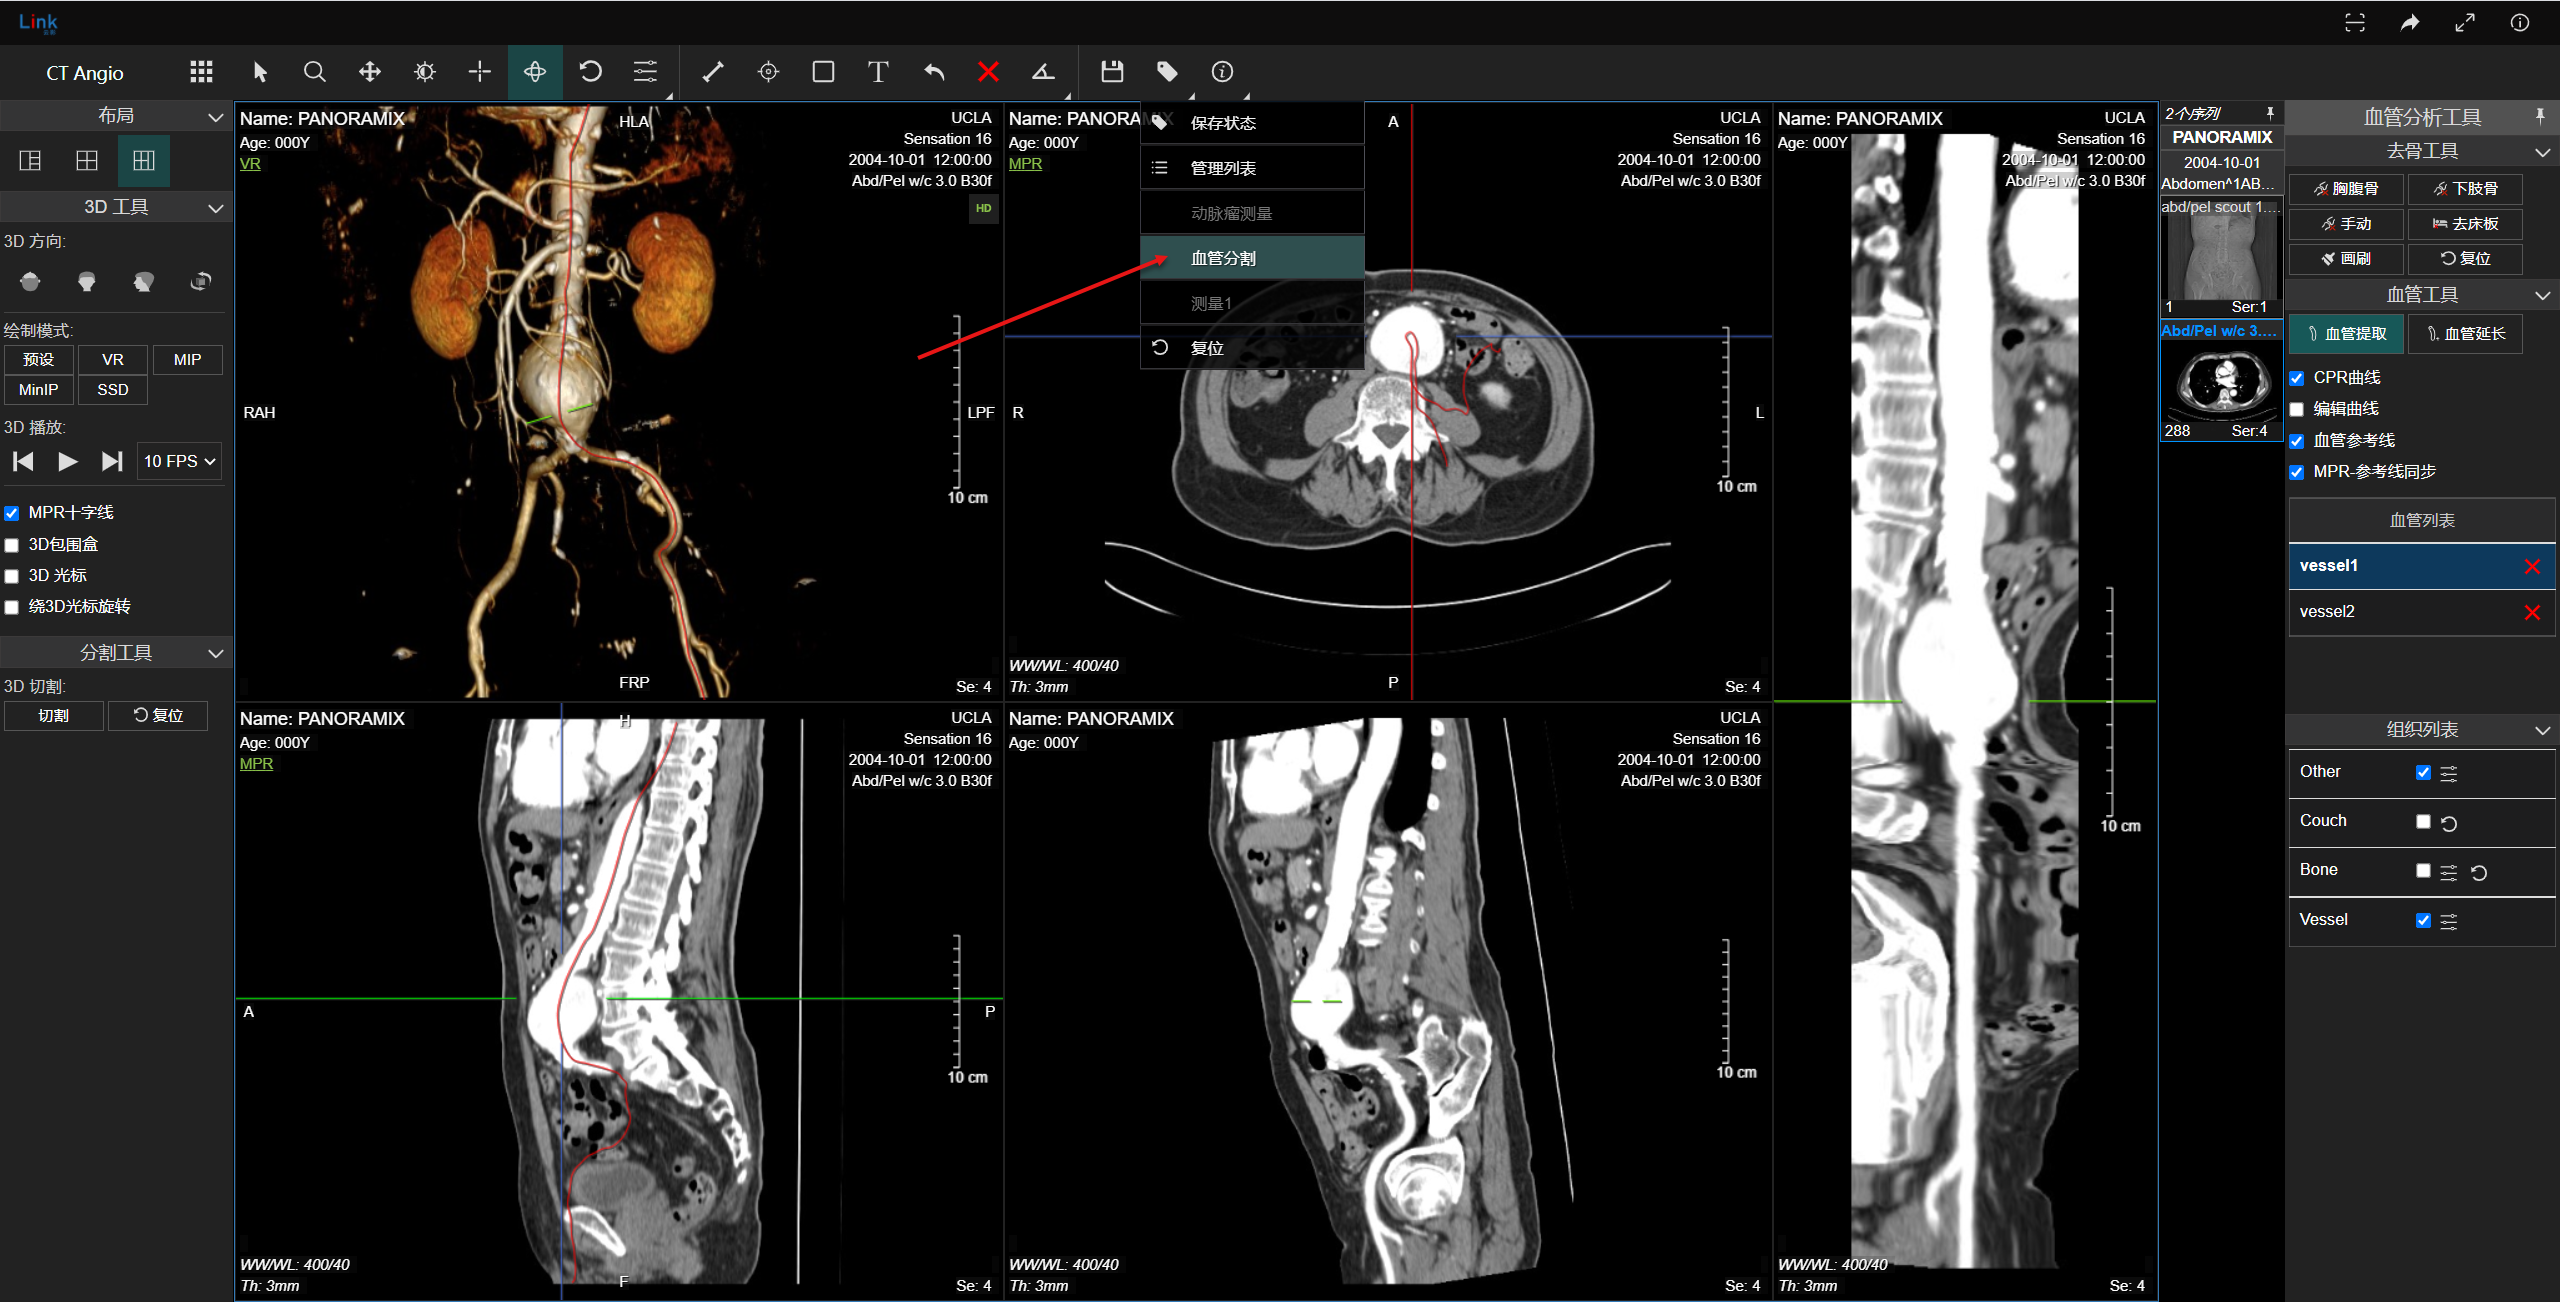This screenshot has width=2560, height=1302.
Task: Click the 血管提取 button
Action: (2346, 334)
